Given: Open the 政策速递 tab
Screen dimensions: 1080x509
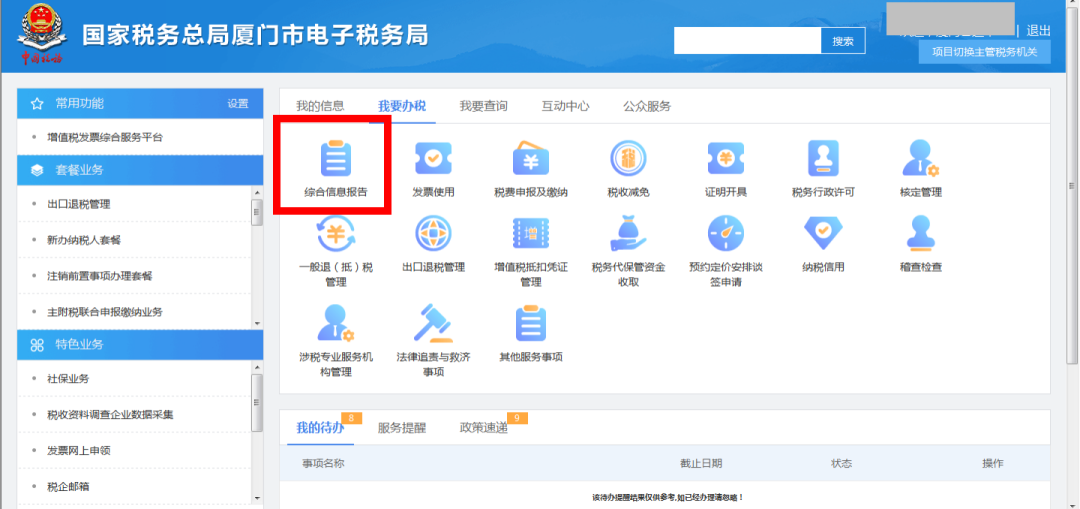Looking at the screenshot, I should tap(484, 428).
